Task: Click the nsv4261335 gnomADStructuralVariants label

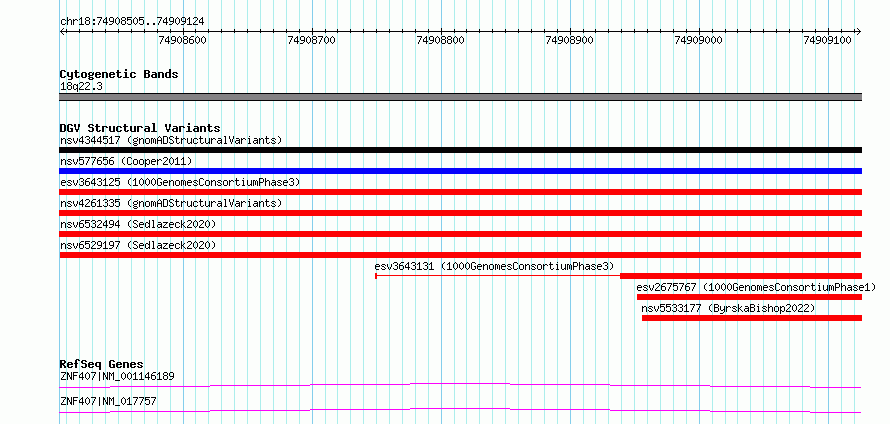Action: pyautogui.click(x=171, y=203)
